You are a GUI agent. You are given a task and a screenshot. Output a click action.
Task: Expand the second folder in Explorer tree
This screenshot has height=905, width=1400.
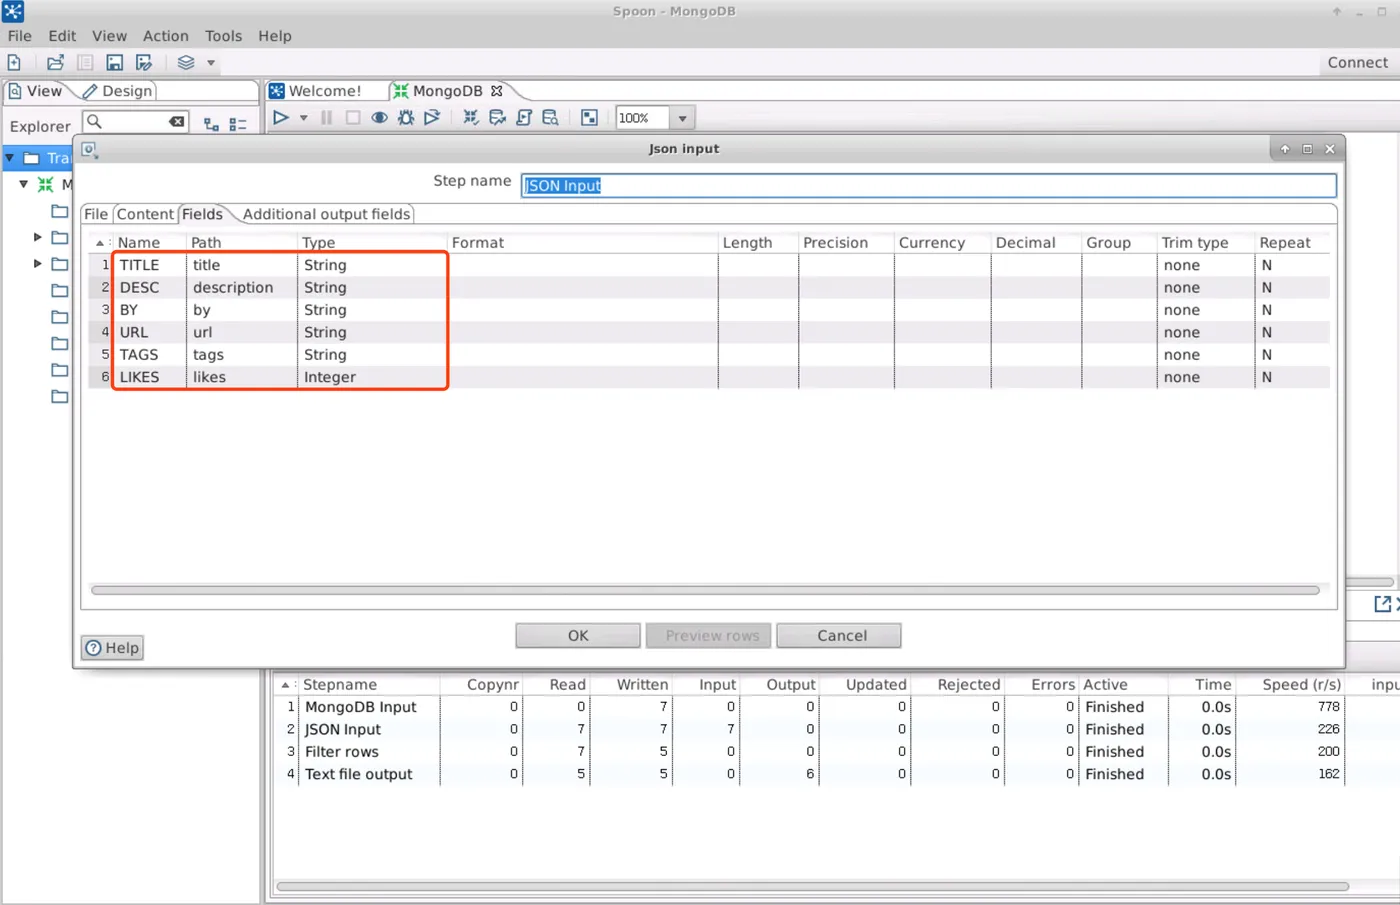(37, 237)
